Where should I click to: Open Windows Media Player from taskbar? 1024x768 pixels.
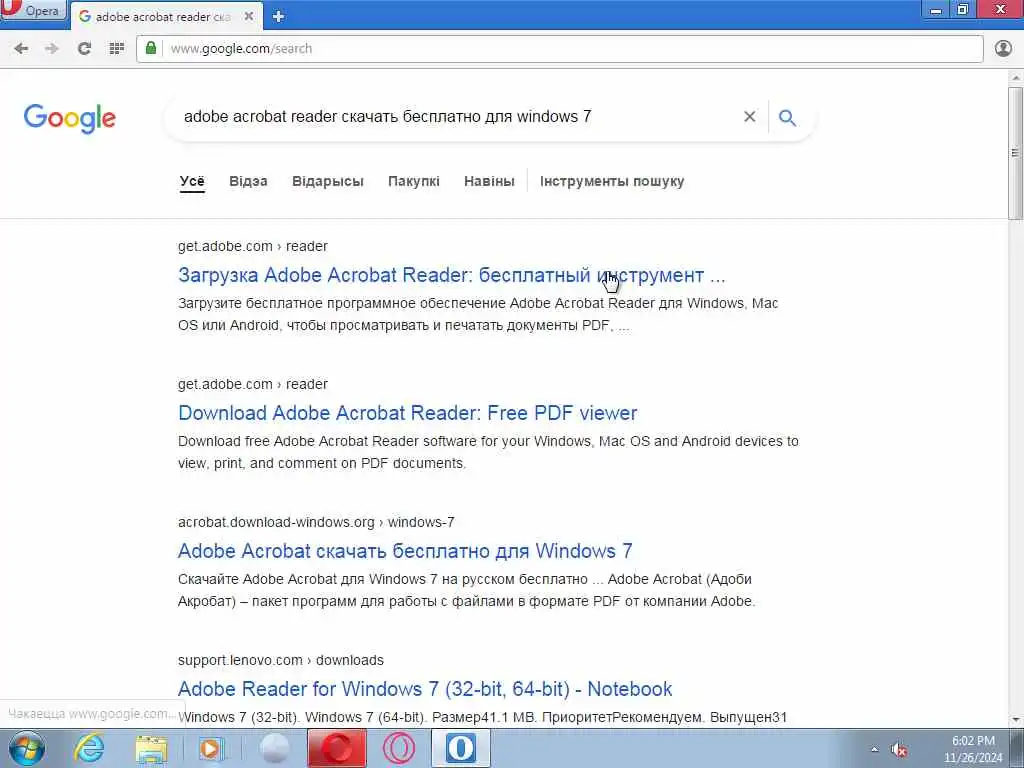(210, 748)
